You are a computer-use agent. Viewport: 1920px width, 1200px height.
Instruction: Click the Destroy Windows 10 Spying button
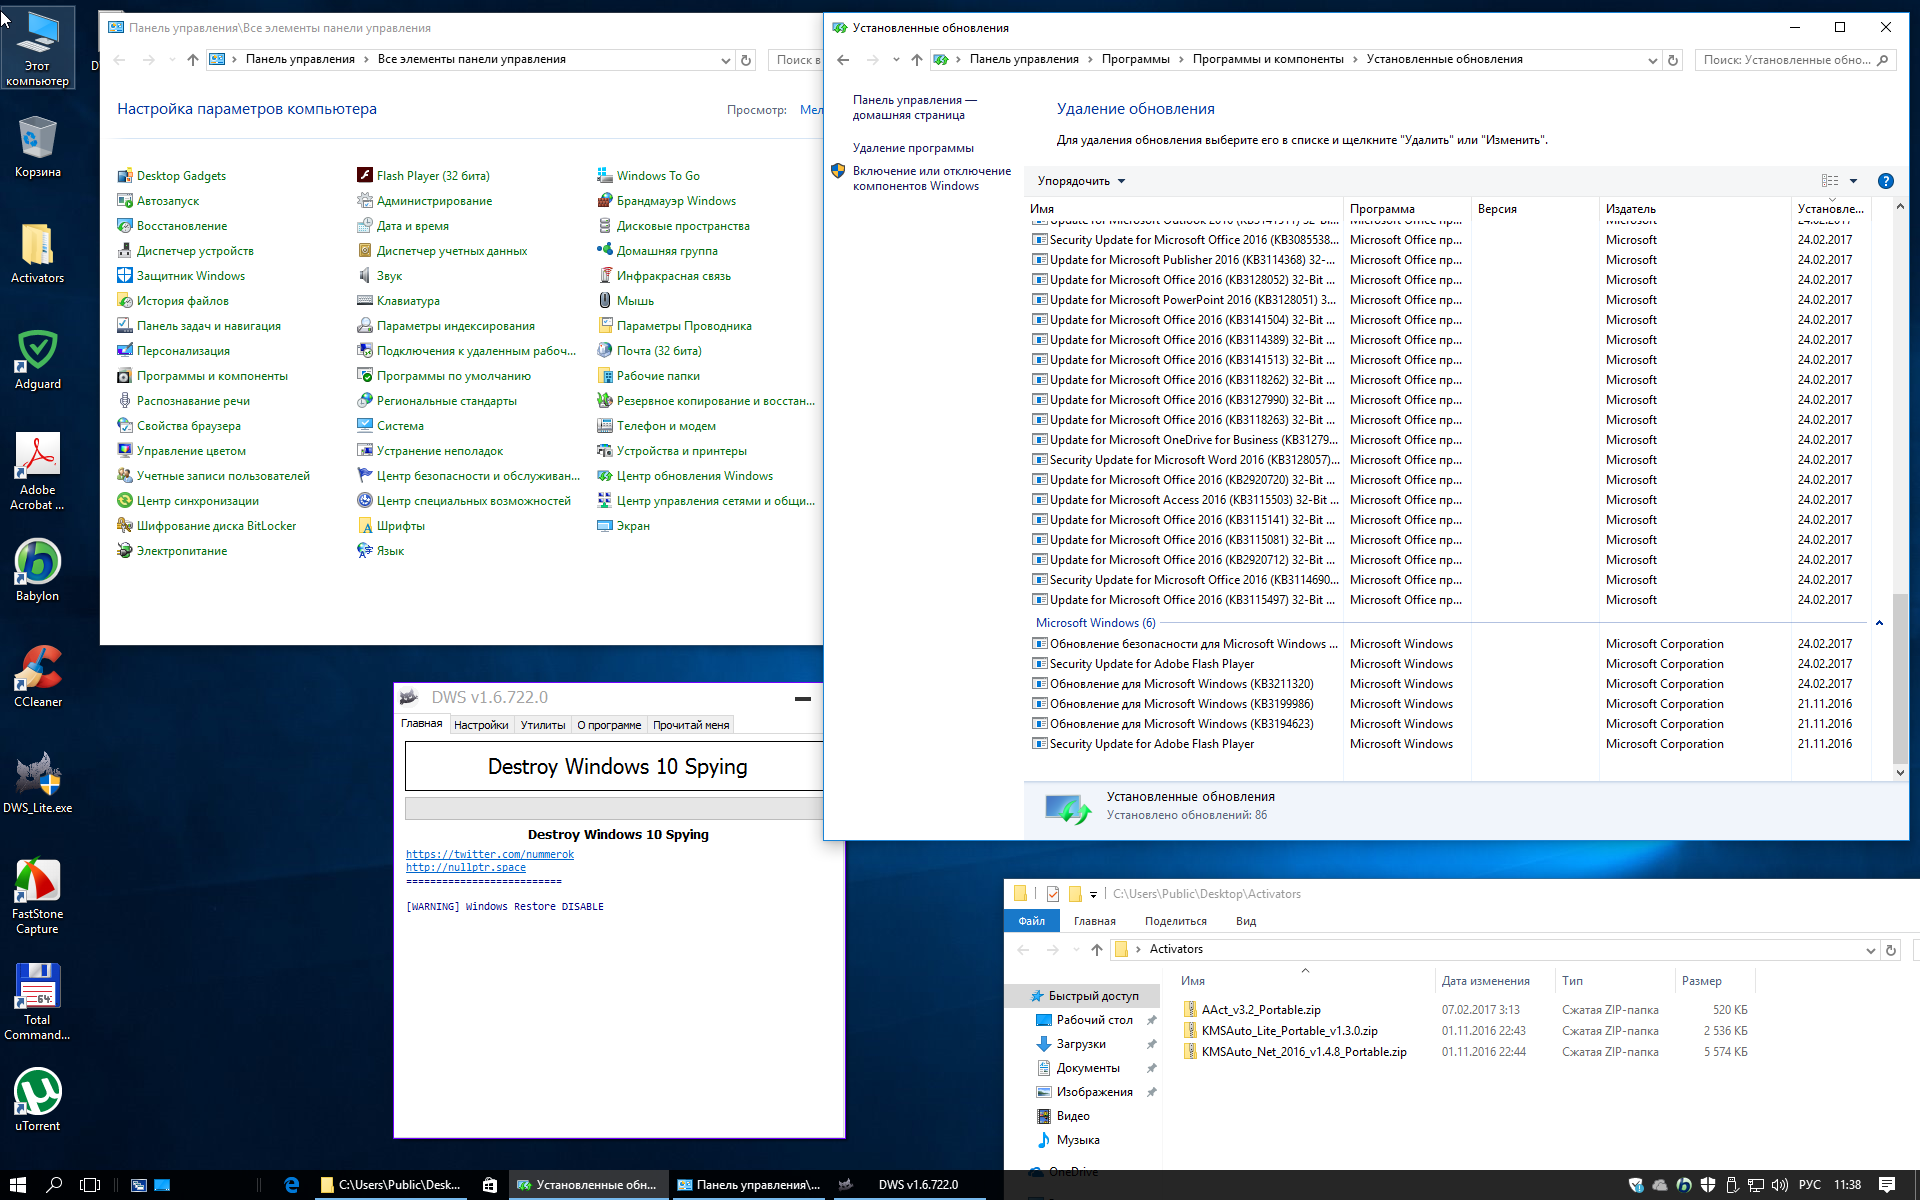(x=614, y=766)
